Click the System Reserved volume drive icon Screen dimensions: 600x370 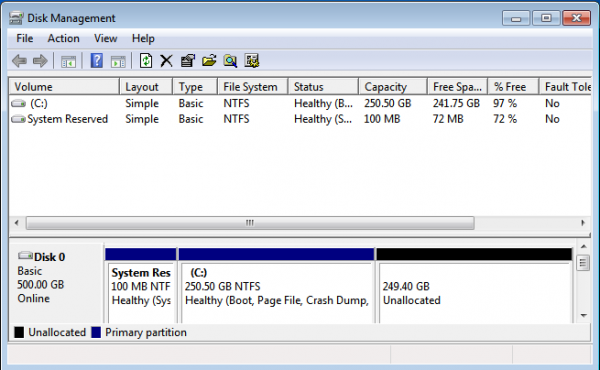(x=18, y=119)
